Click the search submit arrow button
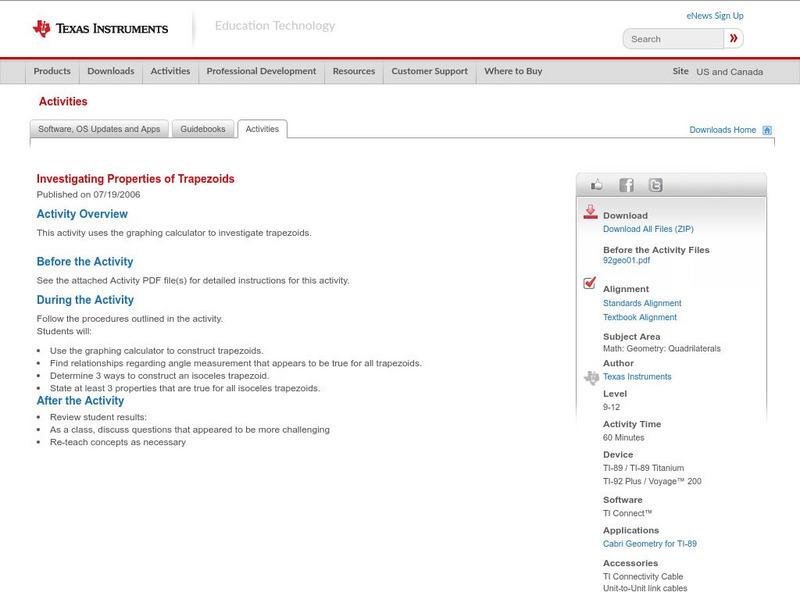The image size is (800, 592). click(x=734, y=38)
